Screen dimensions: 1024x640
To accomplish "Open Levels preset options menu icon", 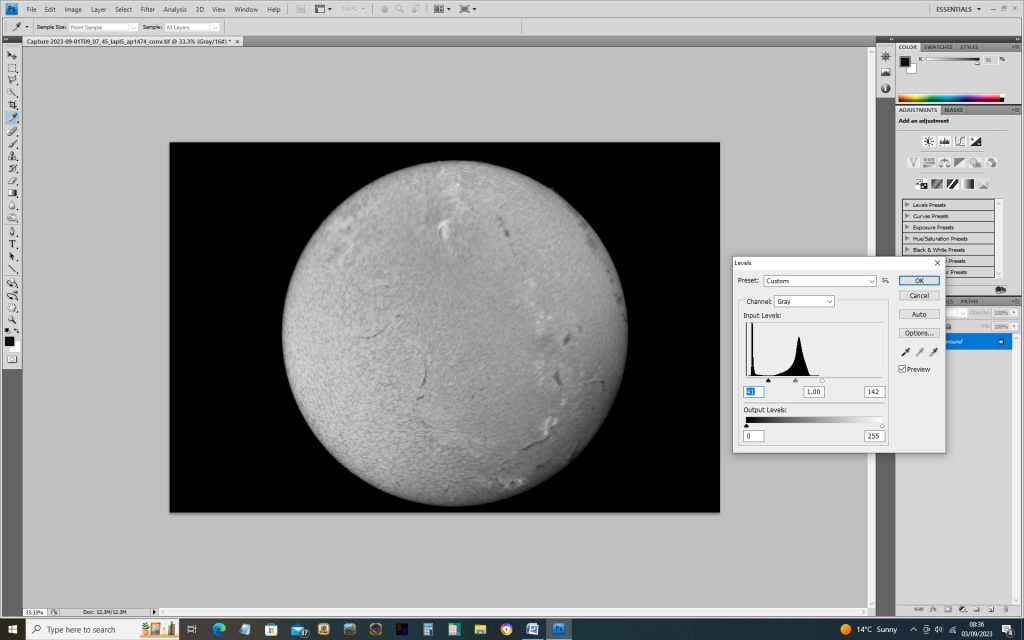I will click(885, 281).
